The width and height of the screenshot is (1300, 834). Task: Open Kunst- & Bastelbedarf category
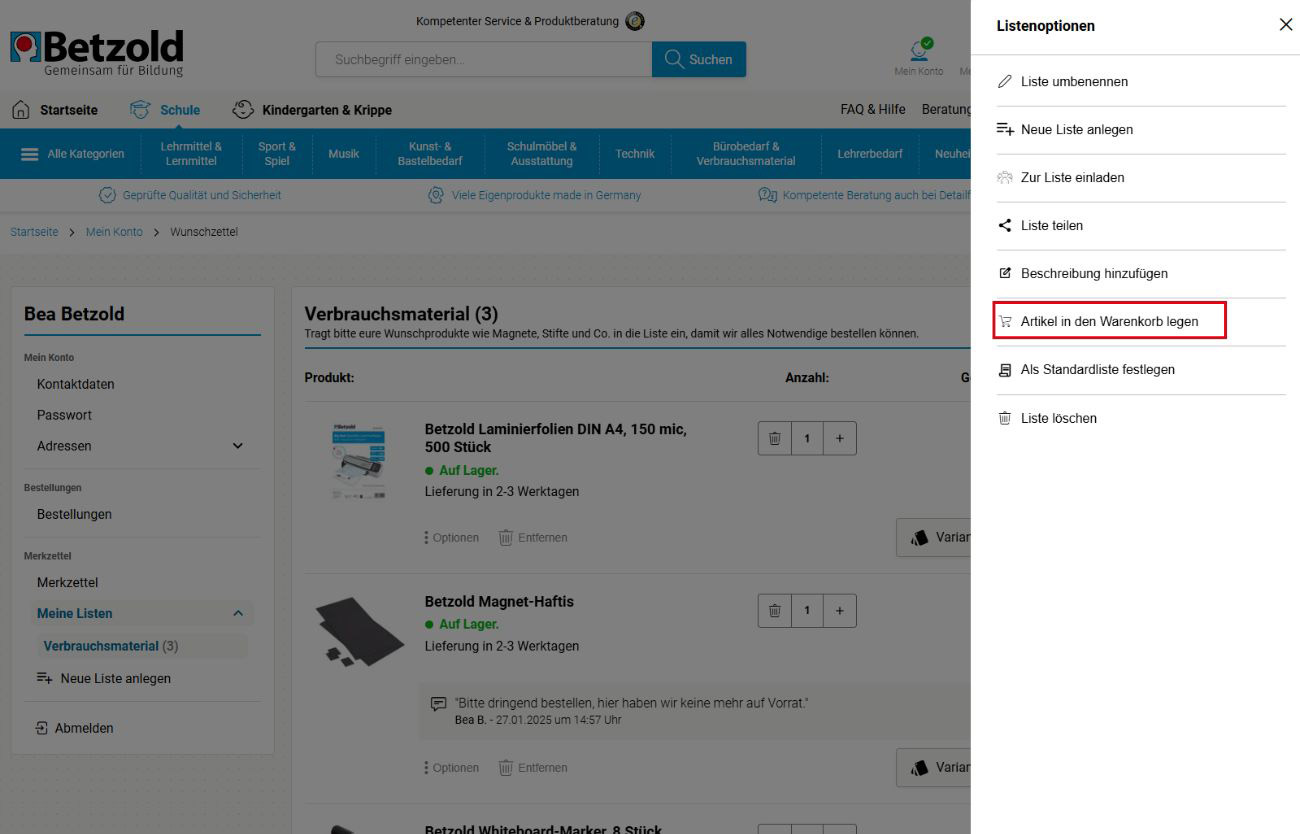[x=430, y=154]
